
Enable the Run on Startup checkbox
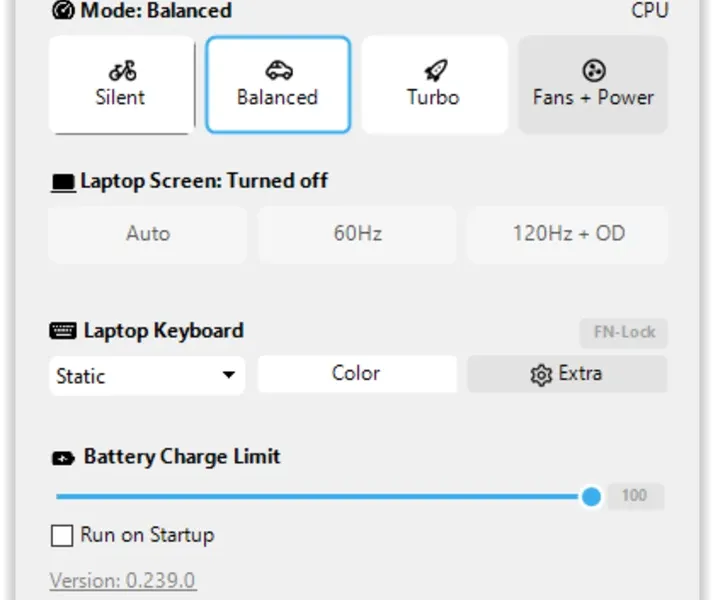point(62,535)
